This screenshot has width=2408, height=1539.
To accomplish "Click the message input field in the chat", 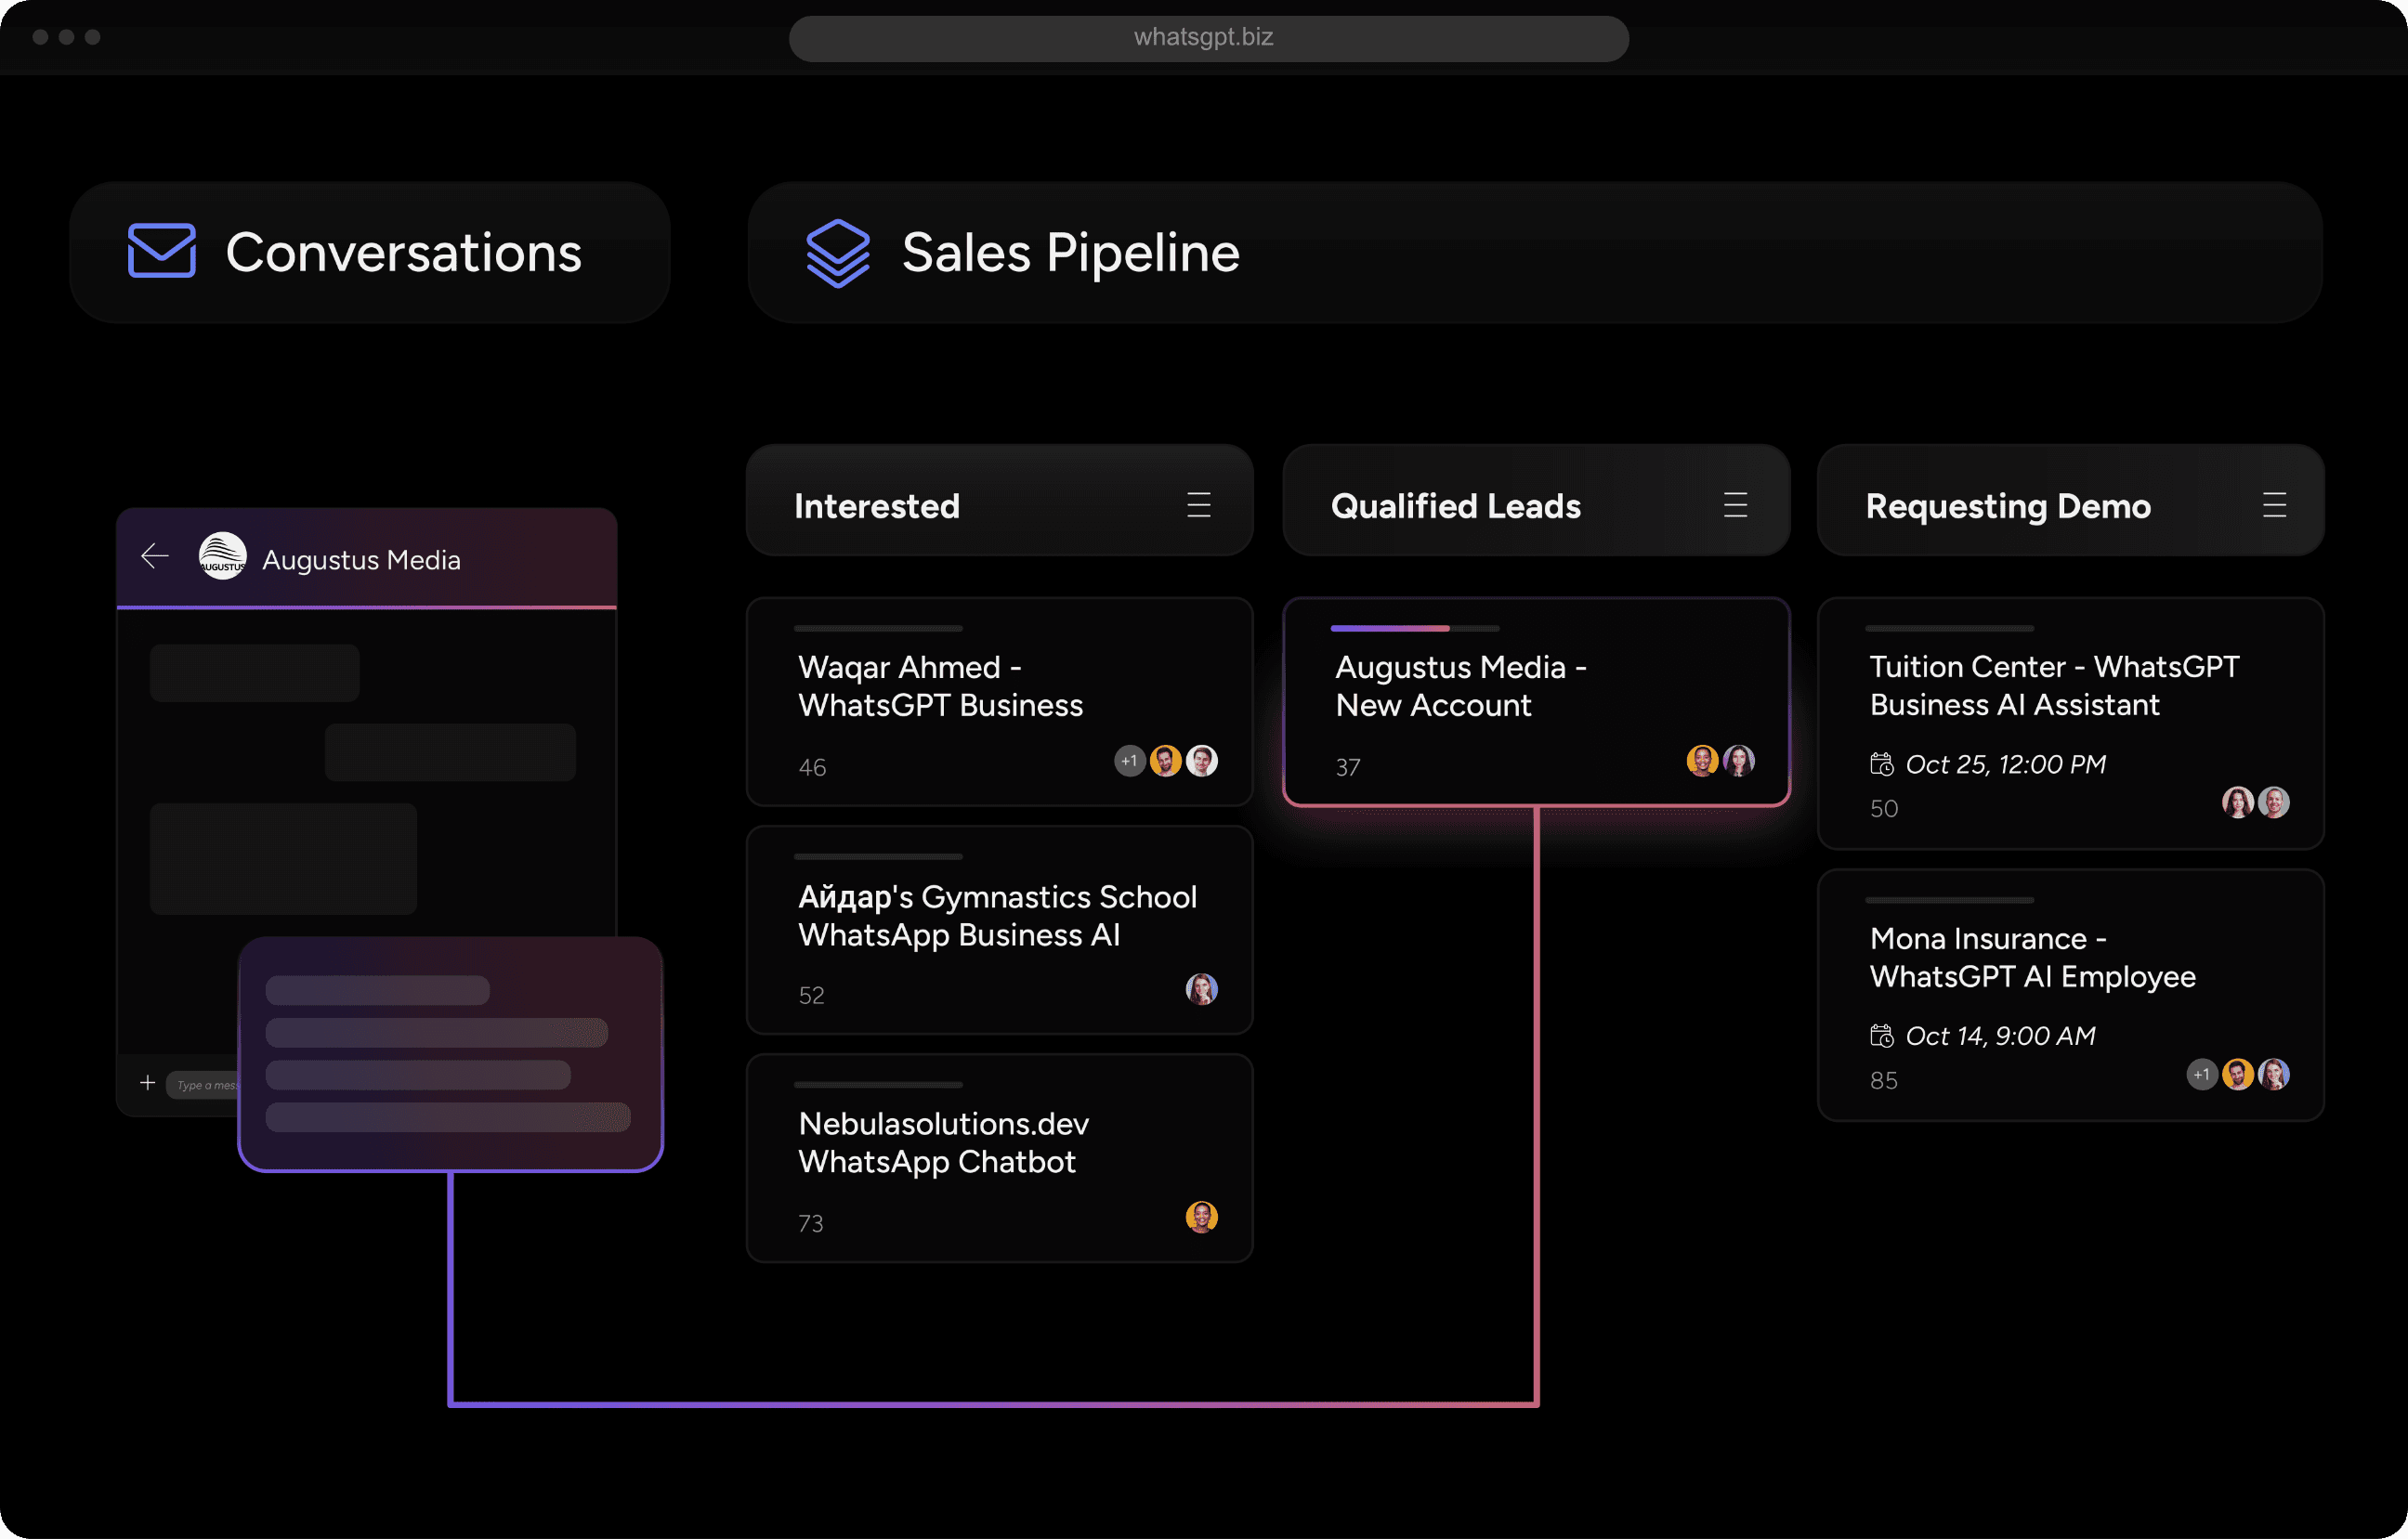I will 210,1083.
